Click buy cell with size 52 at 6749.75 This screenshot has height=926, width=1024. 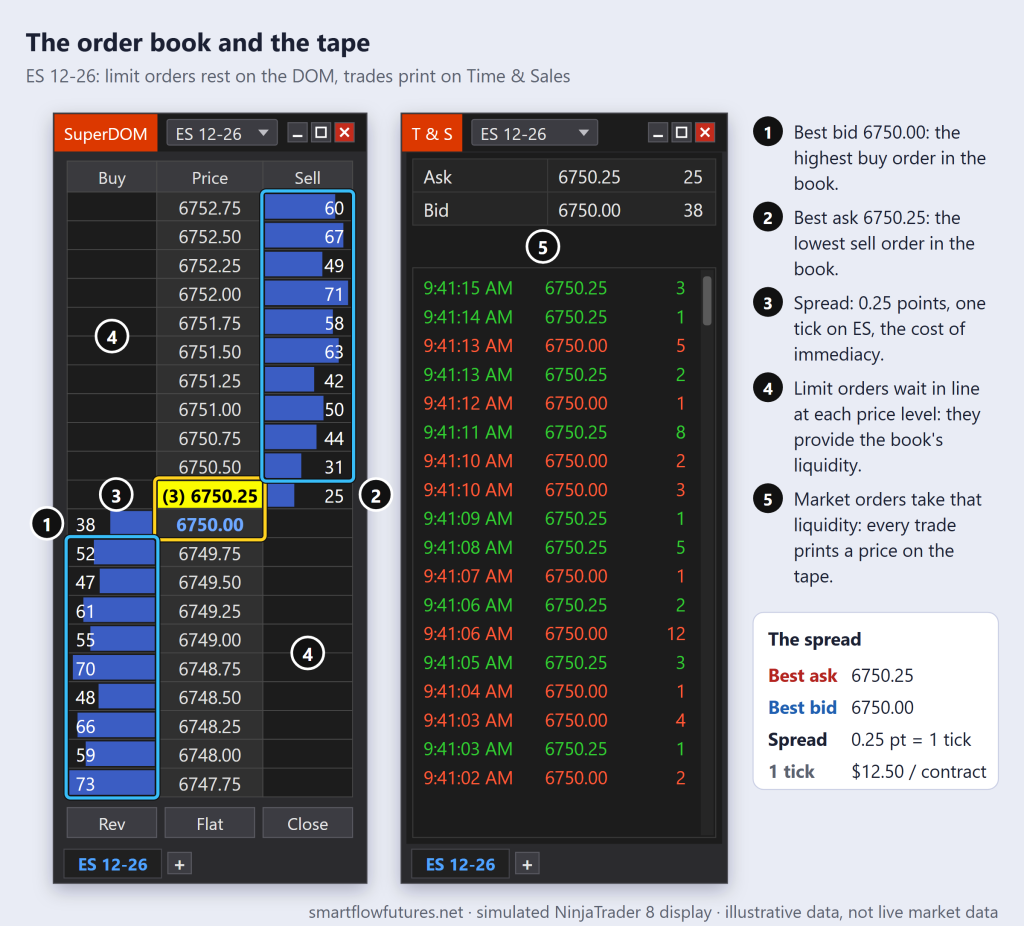[112, 553]
